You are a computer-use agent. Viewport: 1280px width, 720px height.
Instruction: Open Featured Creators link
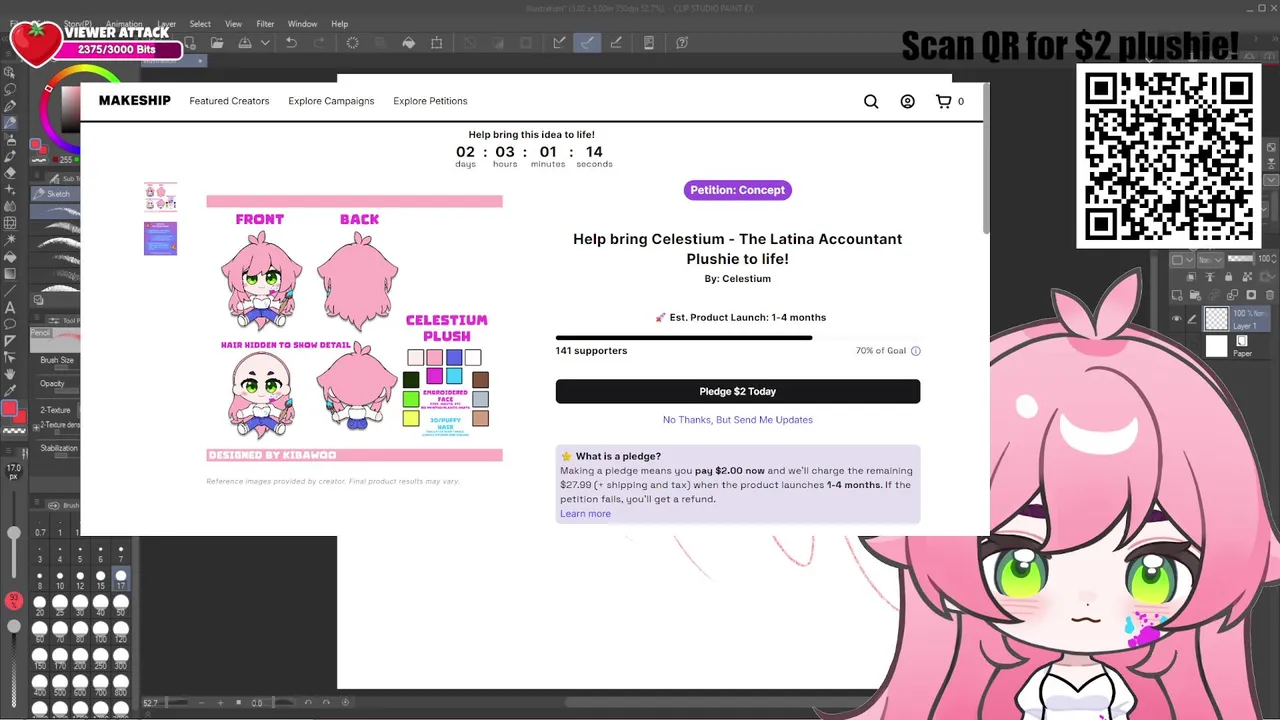[x=229, y=101]
